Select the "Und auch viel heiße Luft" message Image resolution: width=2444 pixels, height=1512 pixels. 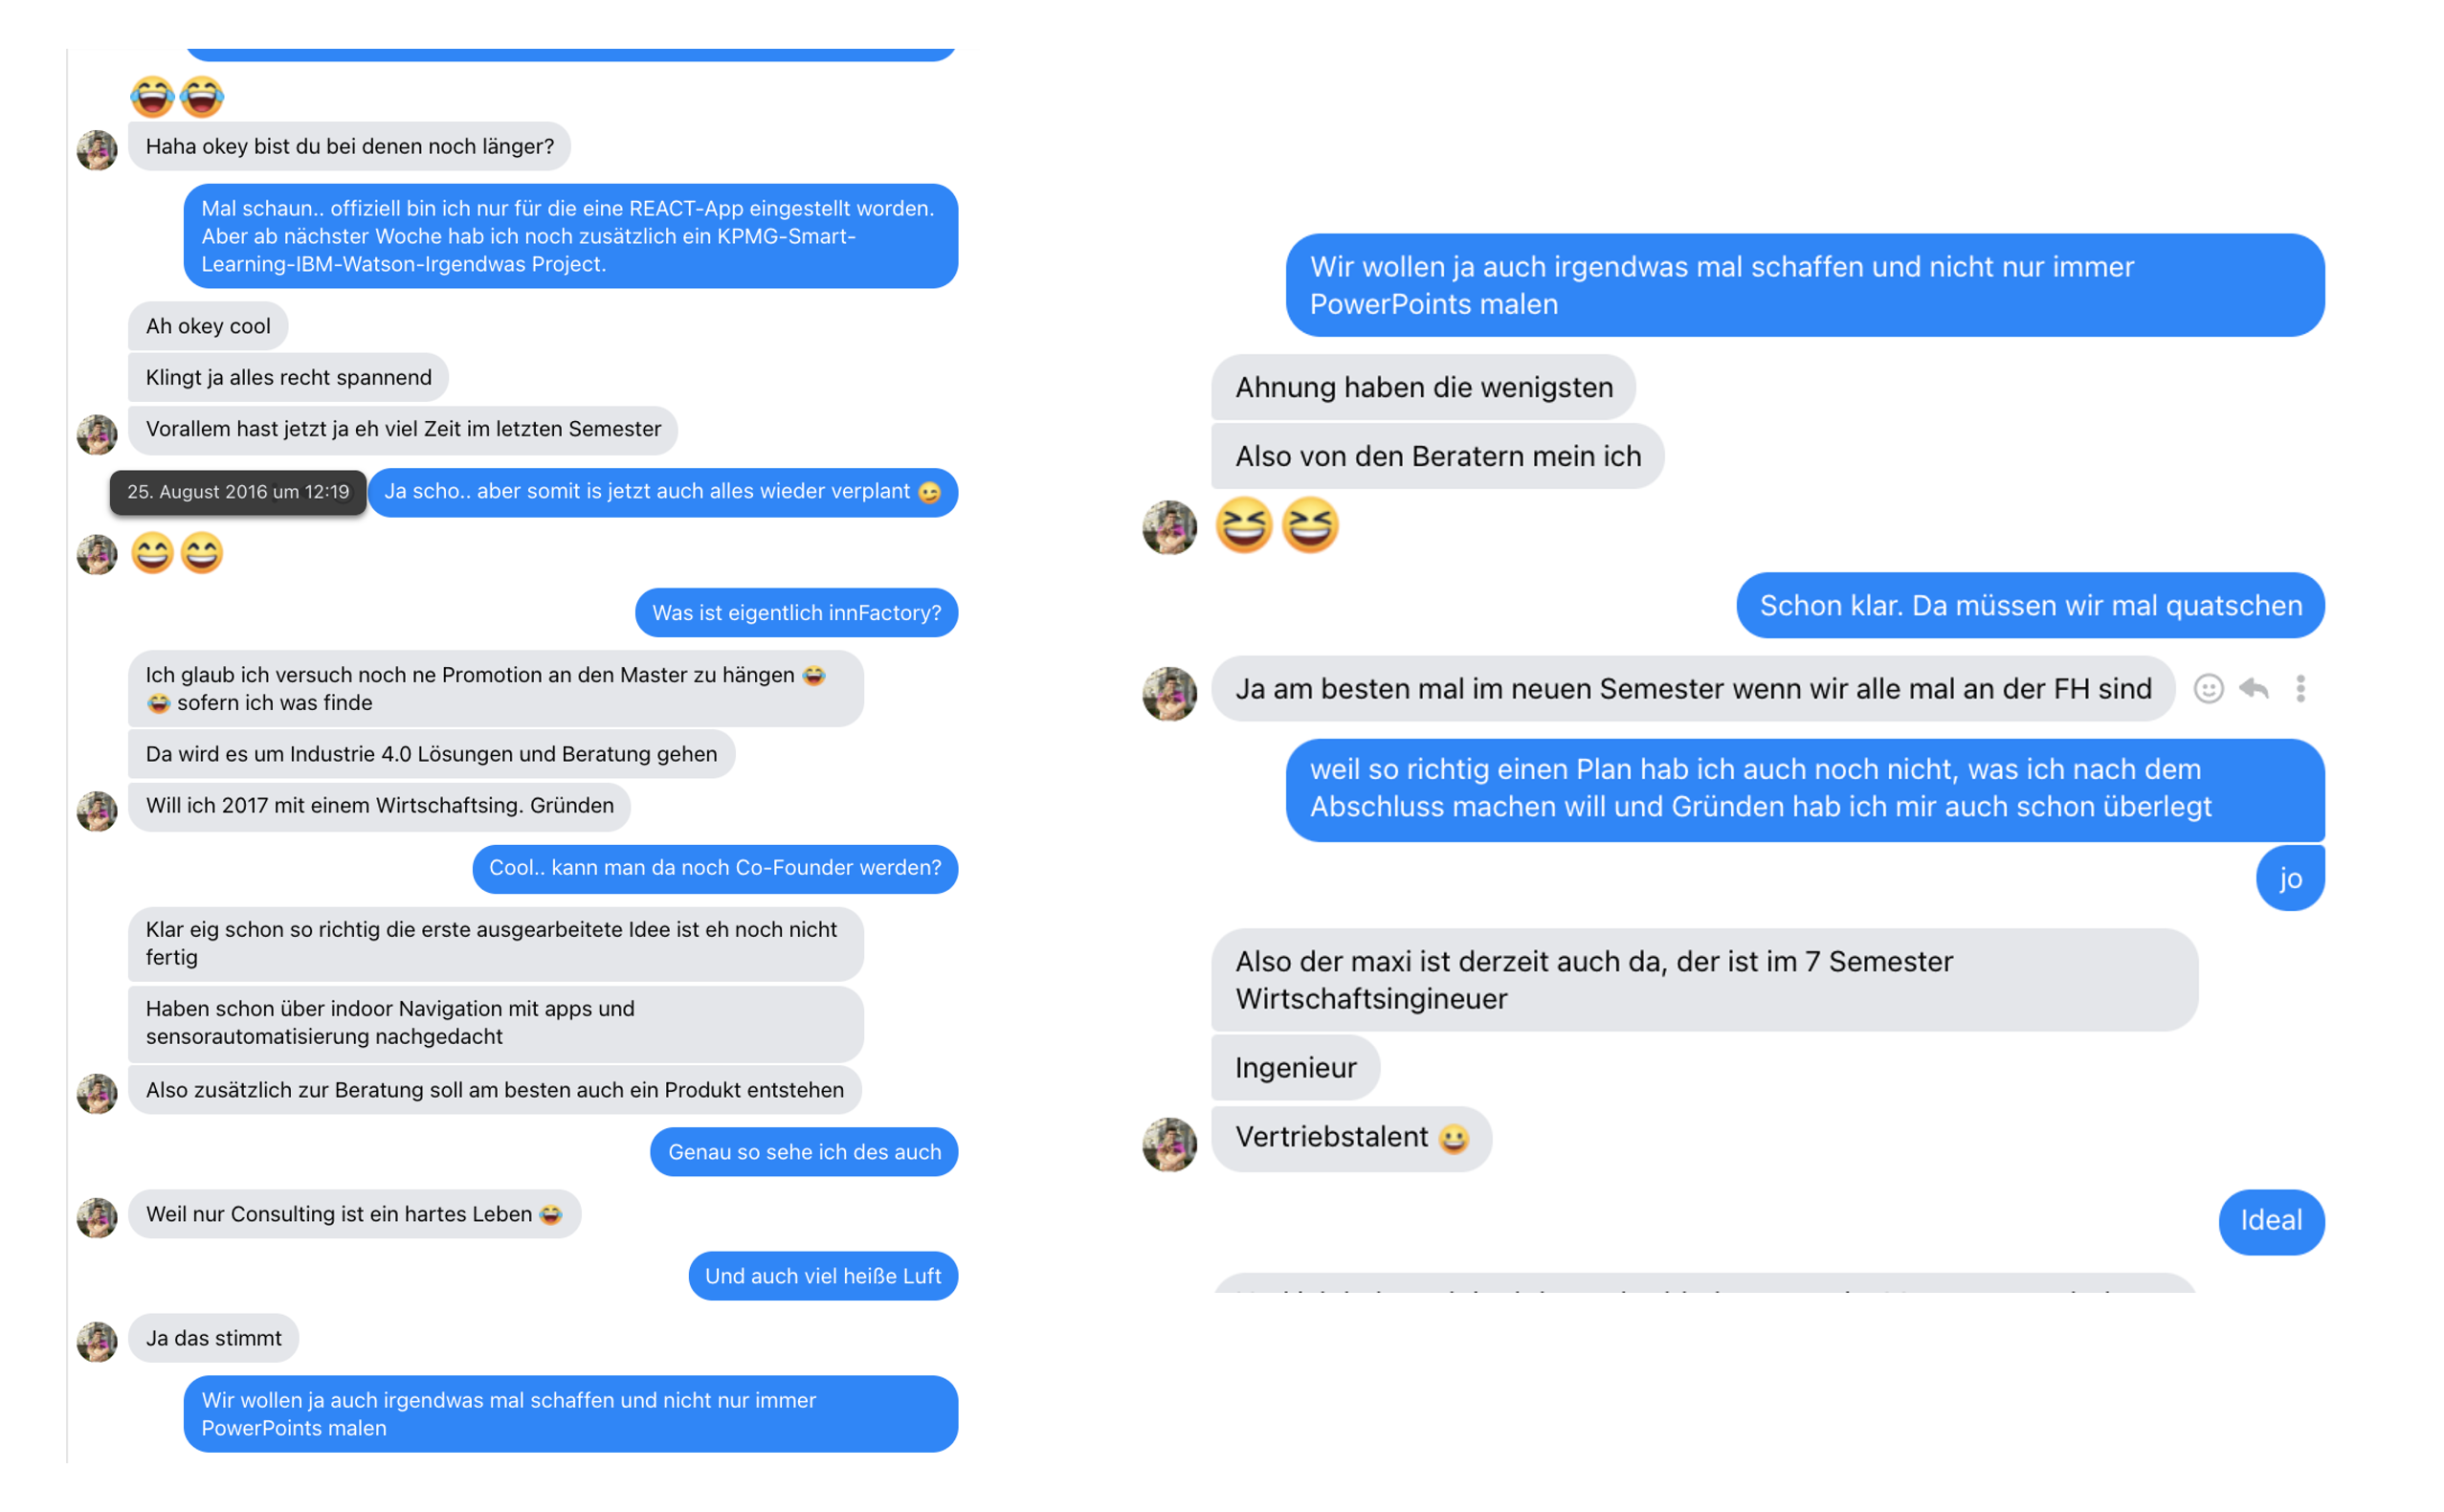point(822,1276)
